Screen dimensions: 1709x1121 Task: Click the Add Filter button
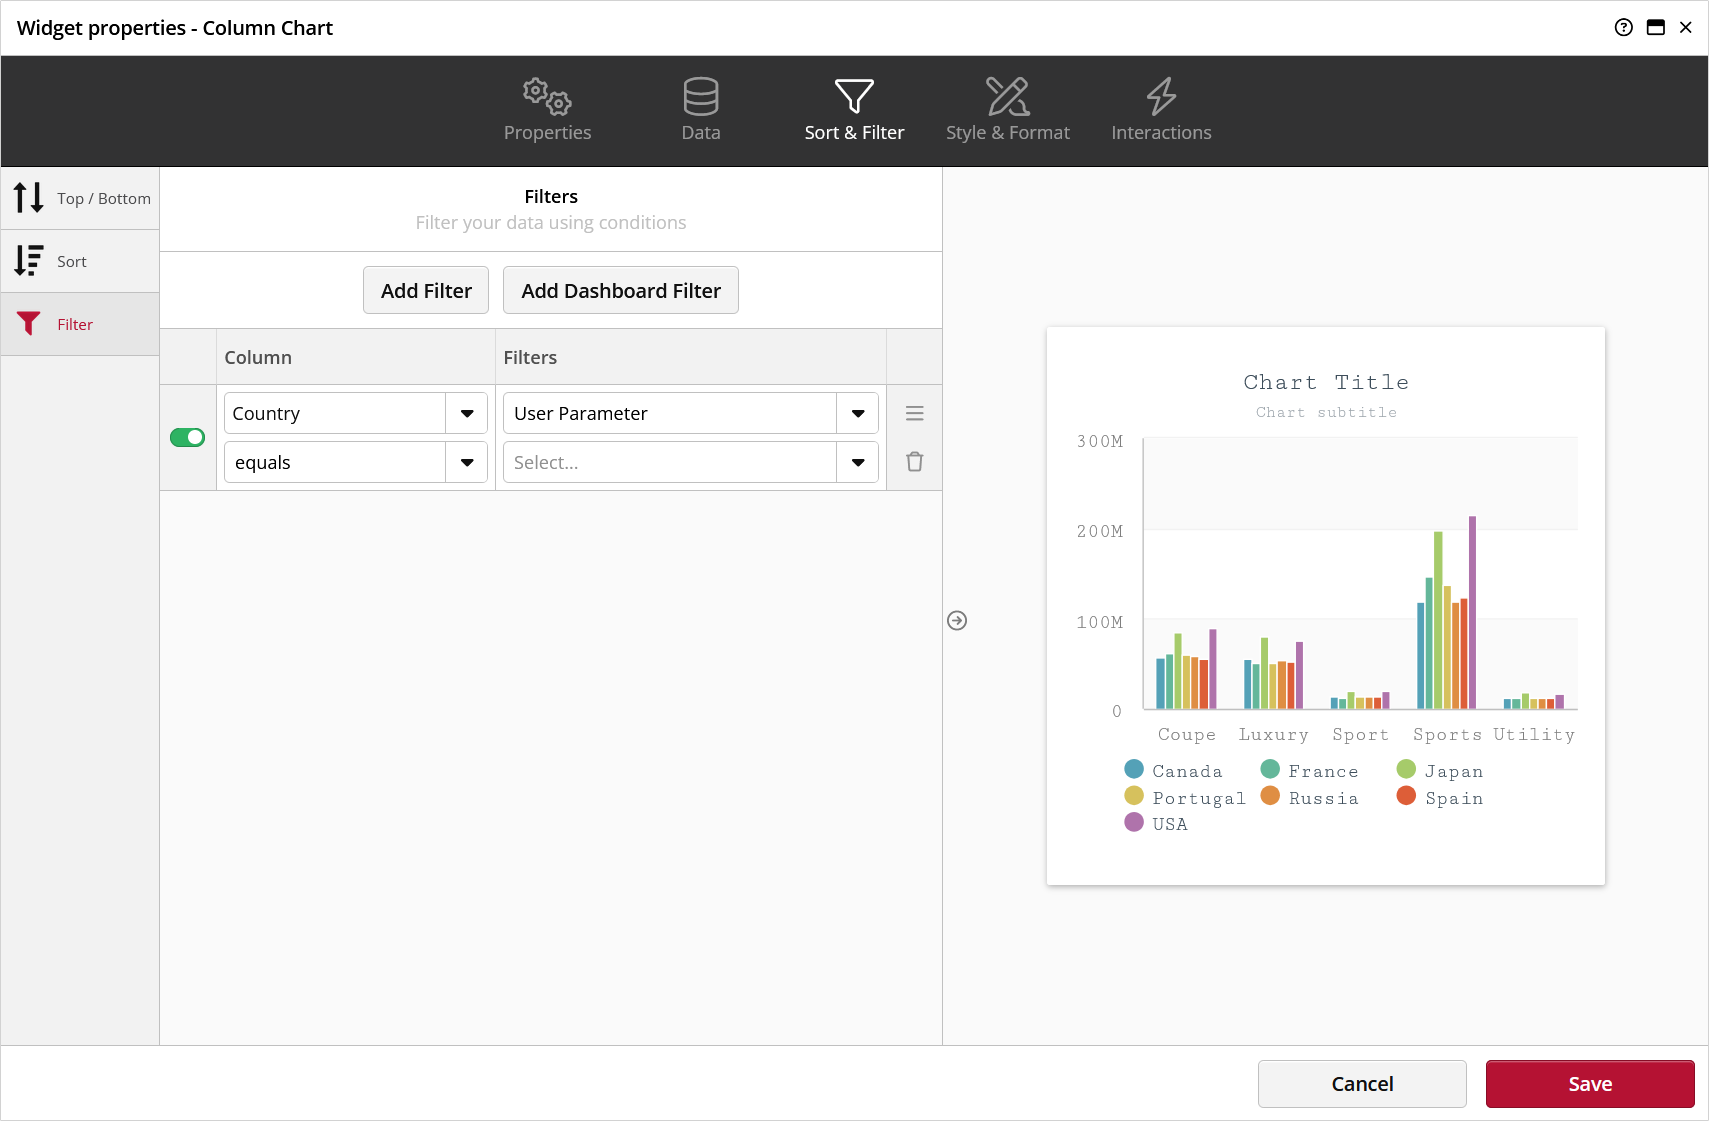pyautogui.click(x=426, y=290)
